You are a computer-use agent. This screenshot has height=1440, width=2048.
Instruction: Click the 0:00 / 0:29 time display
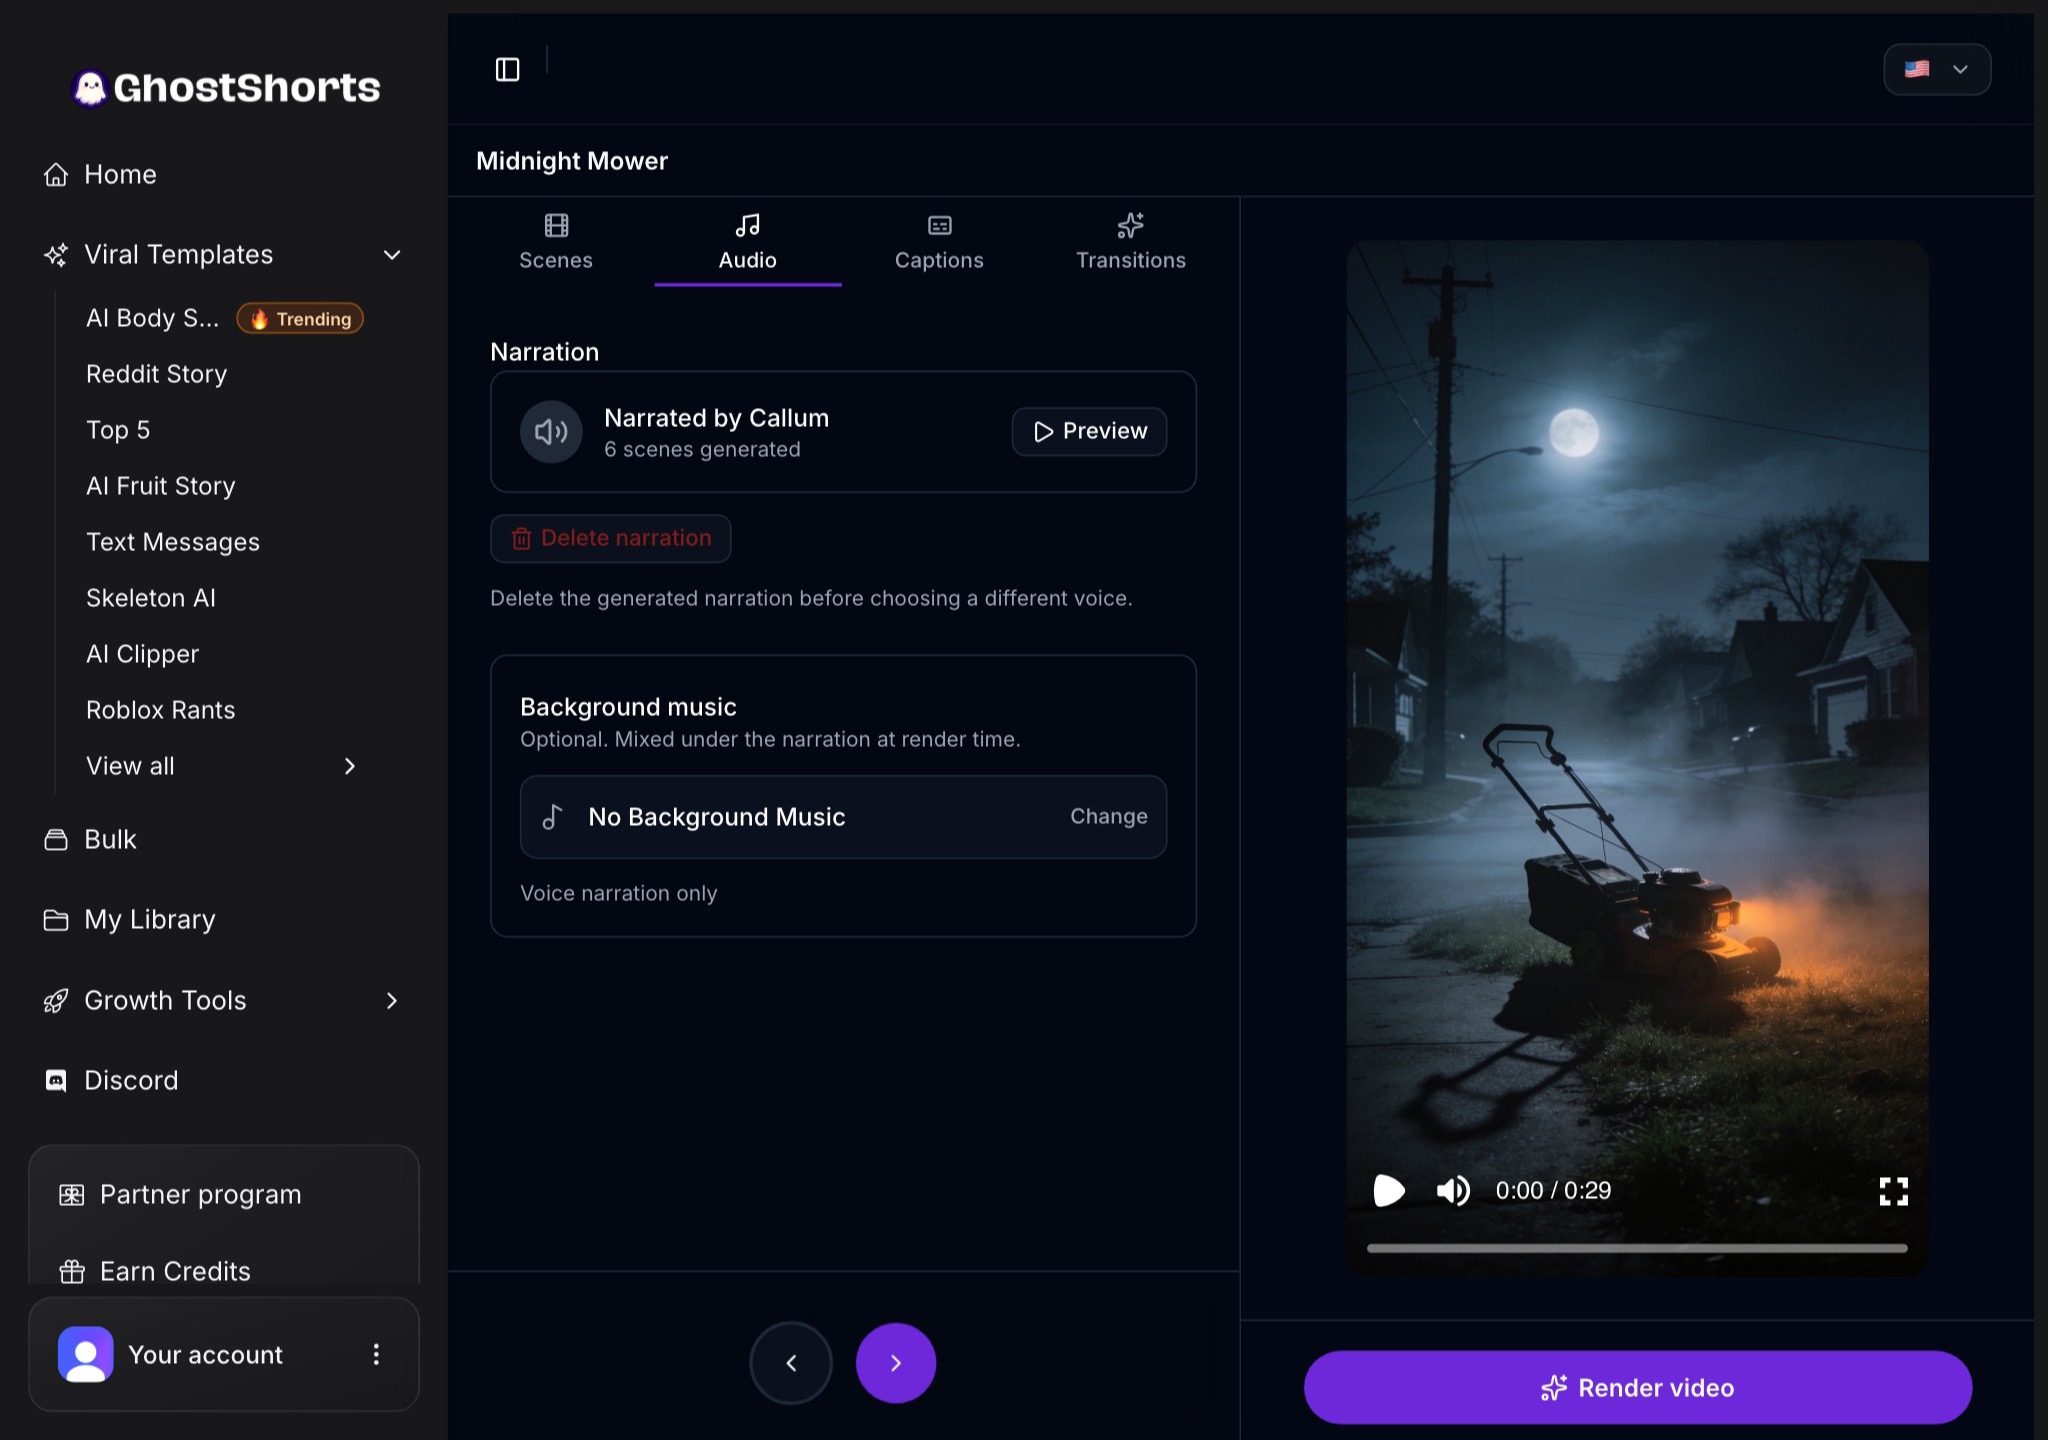[1553, 1190]
